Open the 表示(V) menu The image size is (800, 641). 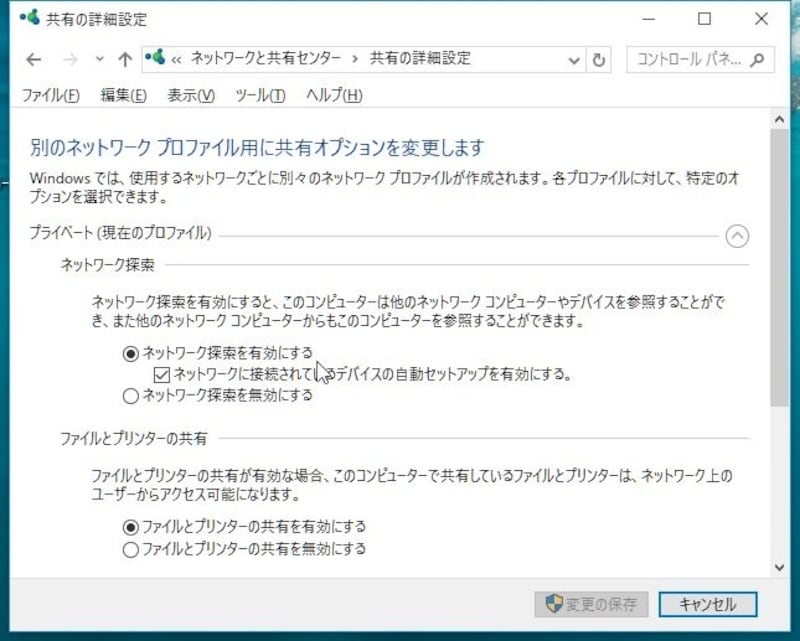coord(191,95)
